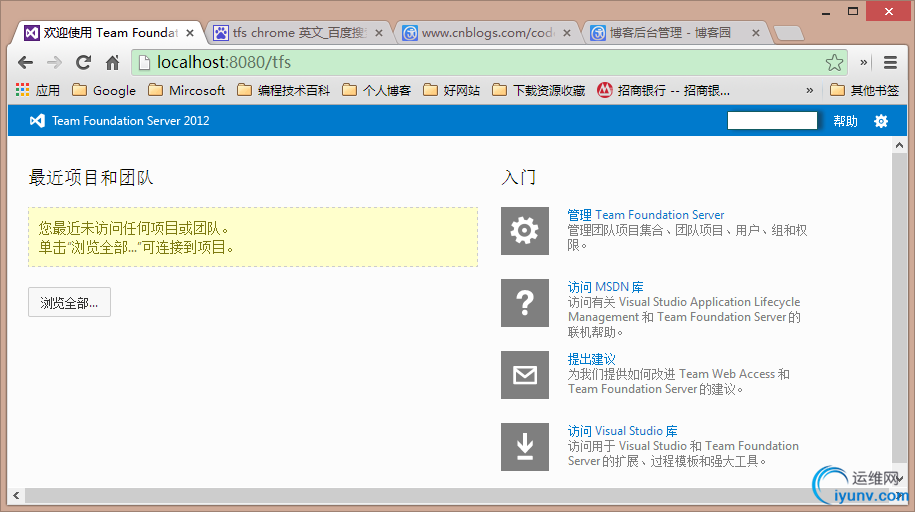The height and width of the screenshot is (512, 915).
Task: Open the 提出建议 link
Action: pos(592,359)
